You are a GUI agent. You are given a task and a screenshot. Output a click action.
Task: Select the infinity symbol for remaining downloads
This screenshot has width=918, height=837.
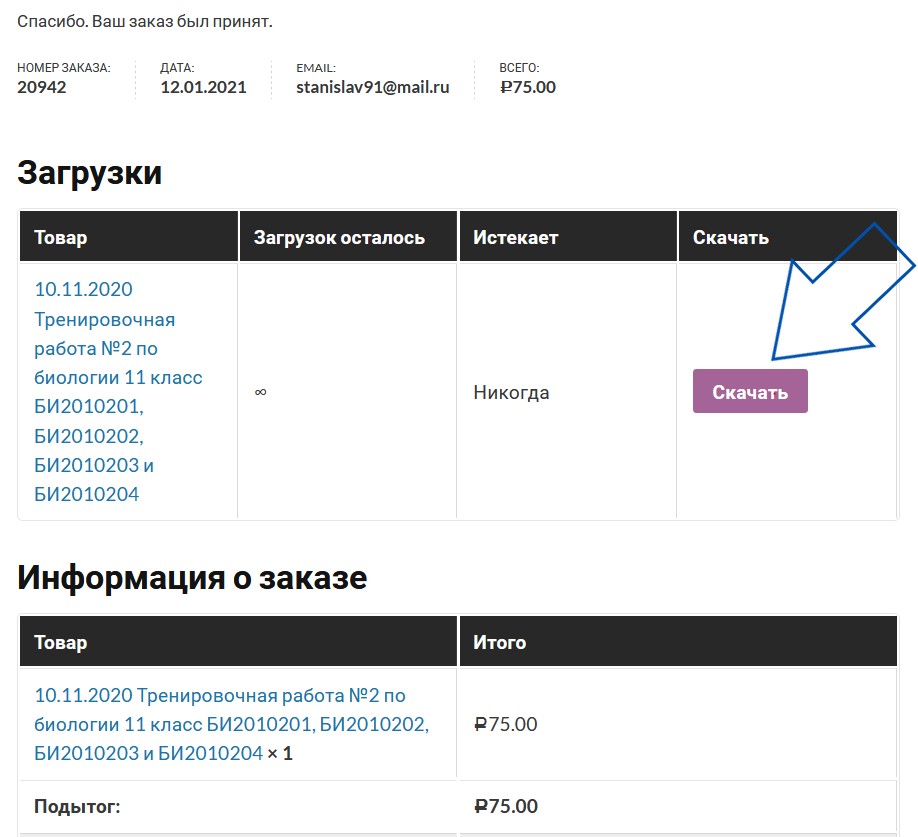pyautogui.click(x=261, y=392)
